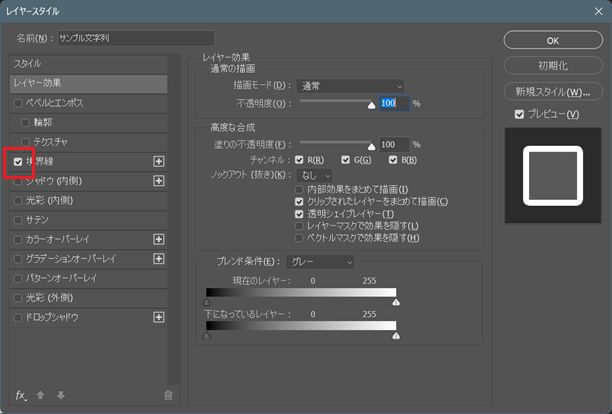The width and height of the screenshot is (612, 414).
Task: Click the plus icon beside カラーオーバーレイ
Action: pos(158,239)
